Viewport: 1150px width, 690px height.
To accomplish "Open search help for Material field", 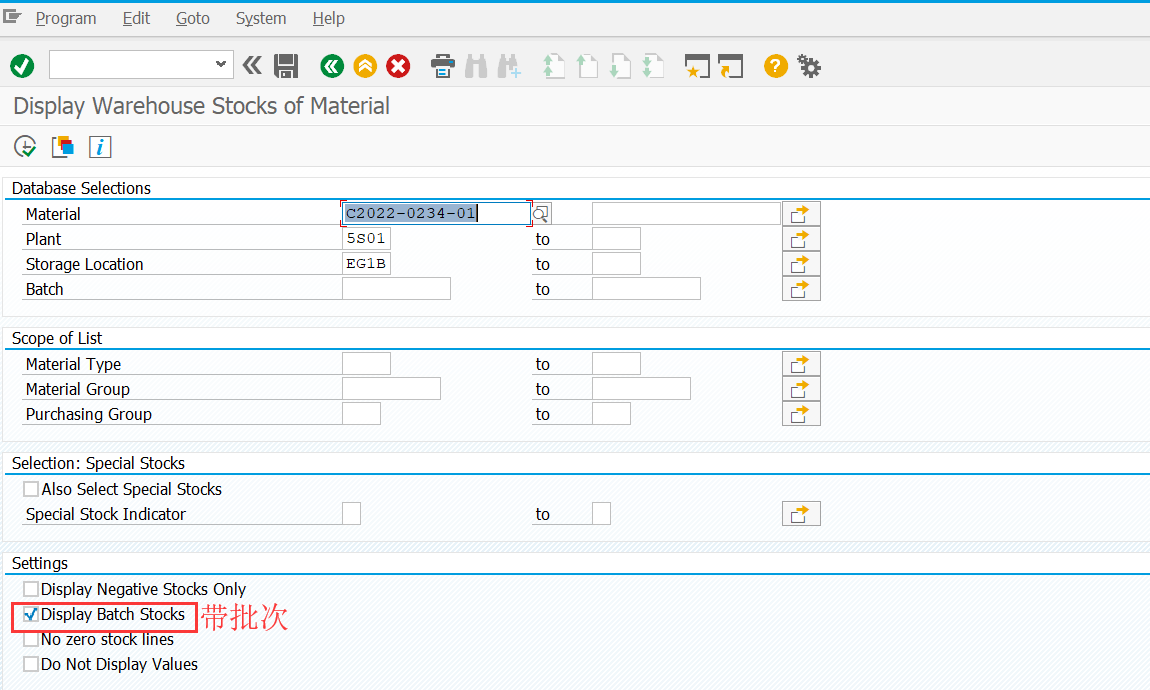I will pos(540,213).
